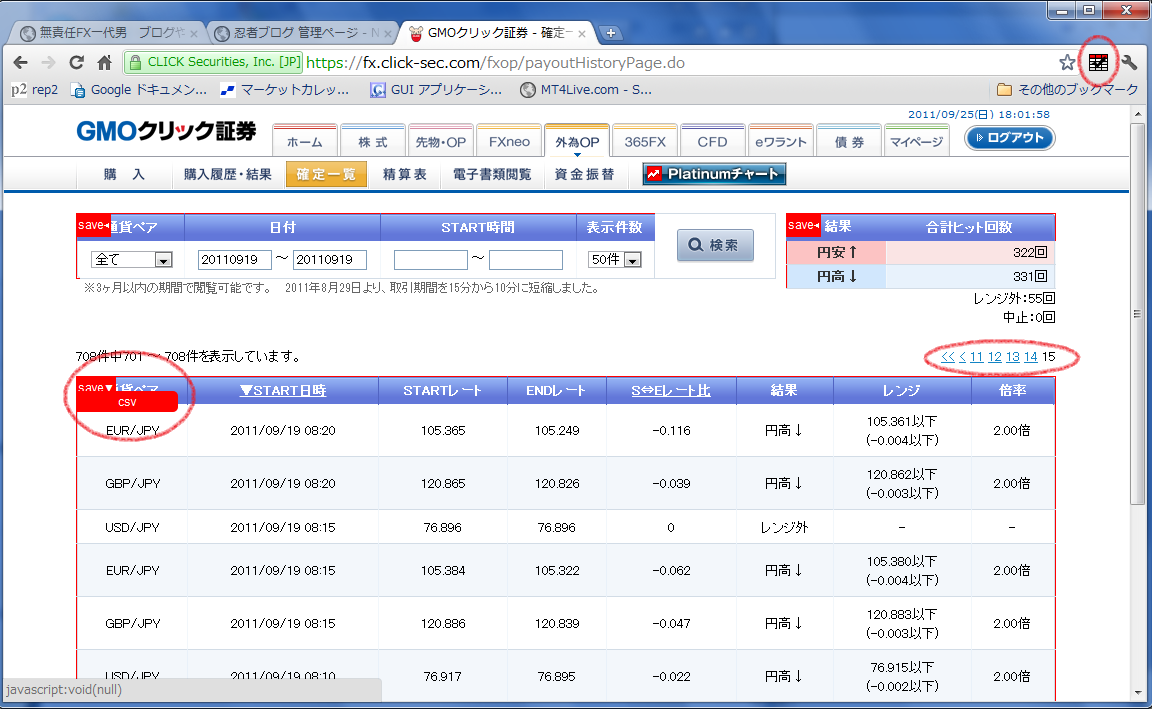The height and width of the screenshot is (709, 1152).
Task: Focus the START時間 from field
Action: tap(431, 259)
